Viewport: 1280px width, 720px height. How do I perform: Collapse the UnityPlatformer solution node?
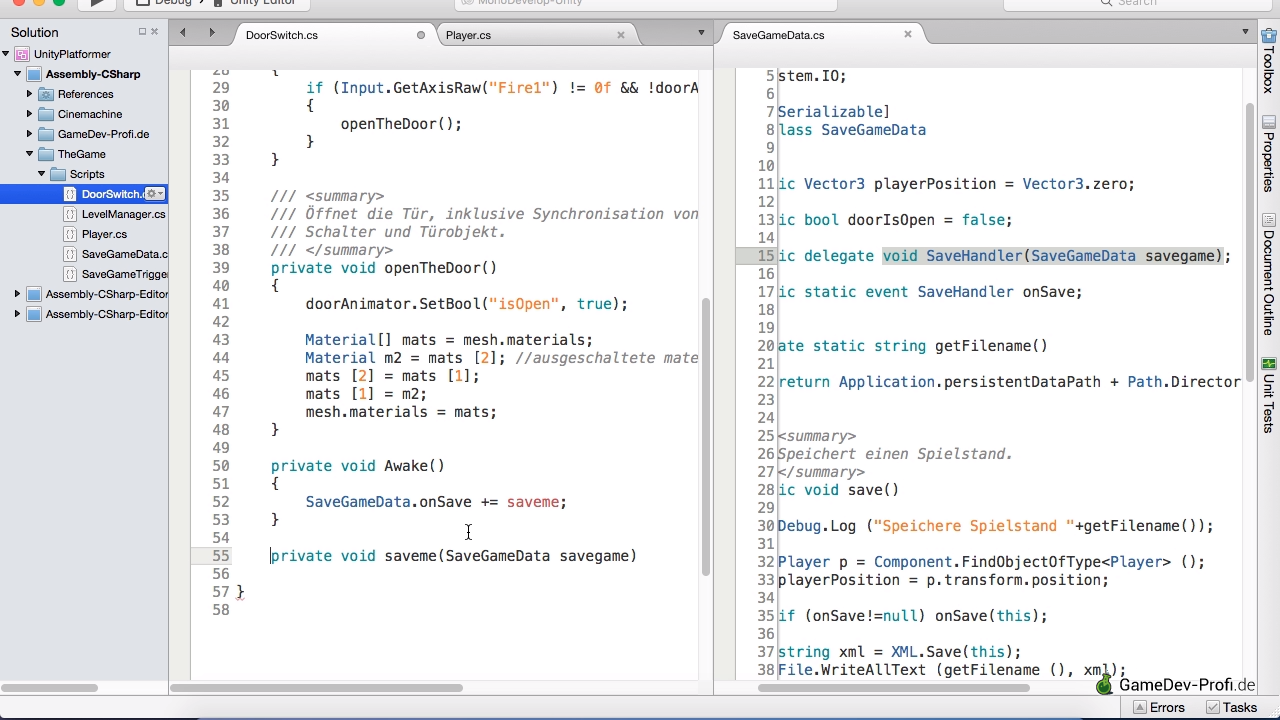7,54
